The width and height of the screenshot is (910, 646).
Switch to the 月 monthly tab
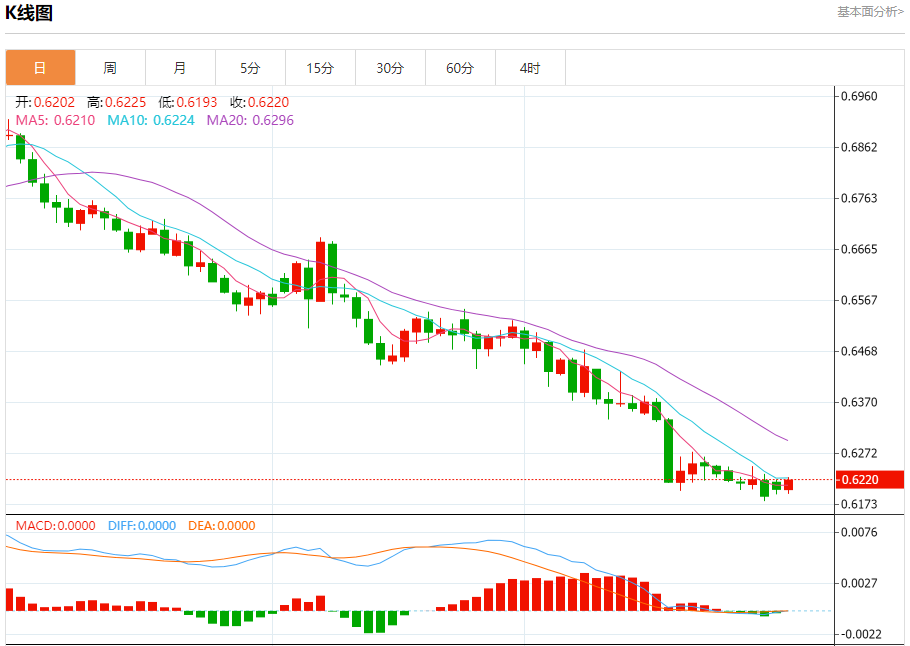click(180, 68)
